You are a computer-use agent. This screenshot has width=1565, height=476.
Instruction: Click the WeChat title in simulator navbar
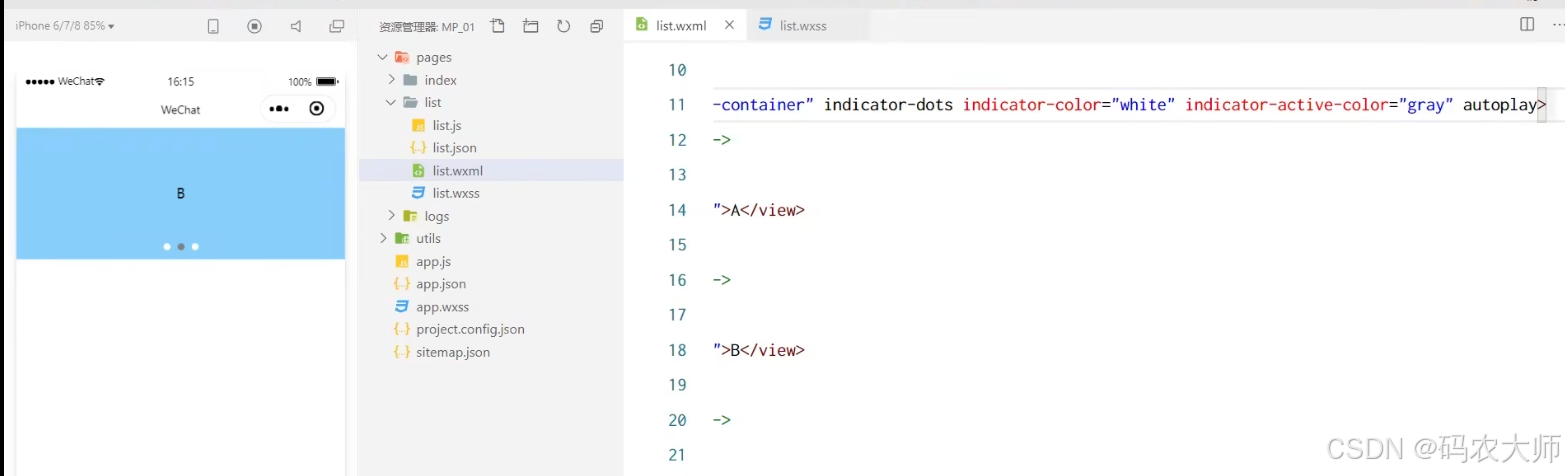(181, 109)
